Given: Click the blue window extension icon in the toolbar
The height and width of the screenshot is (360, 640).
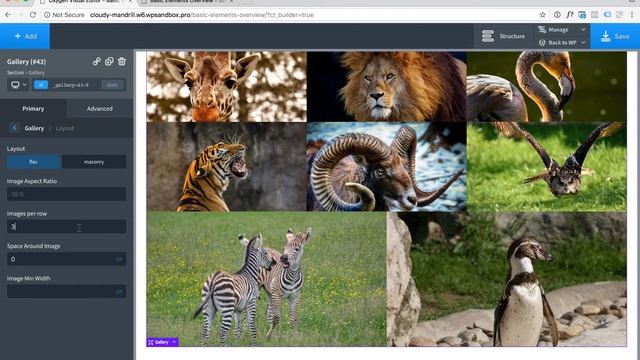Looking at the screenshot, I should coord(582,15).
